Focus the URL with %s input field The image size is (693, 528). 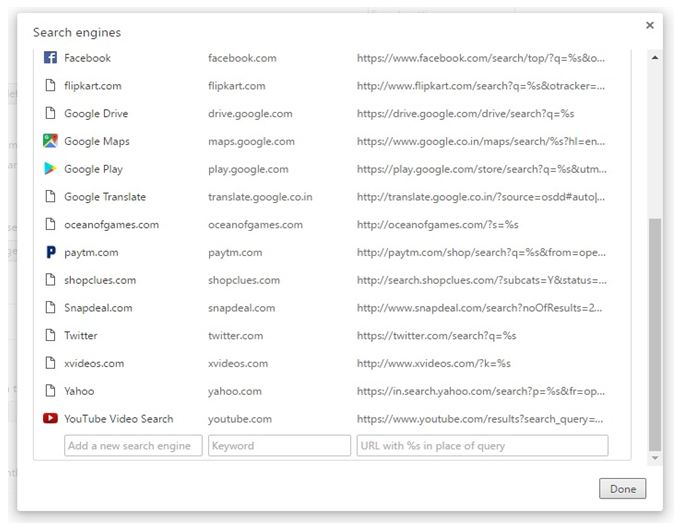482,445
